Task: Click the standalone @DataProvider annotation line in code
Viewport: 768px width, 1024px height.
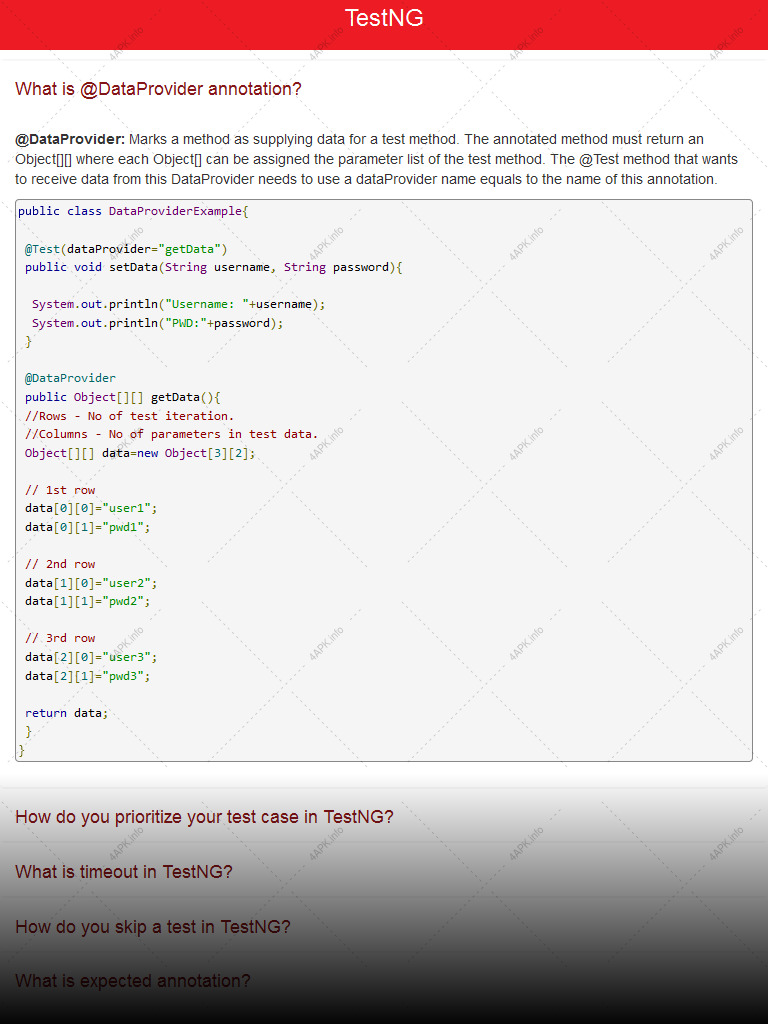Action: pyautogui.click(x=71, y=378)
